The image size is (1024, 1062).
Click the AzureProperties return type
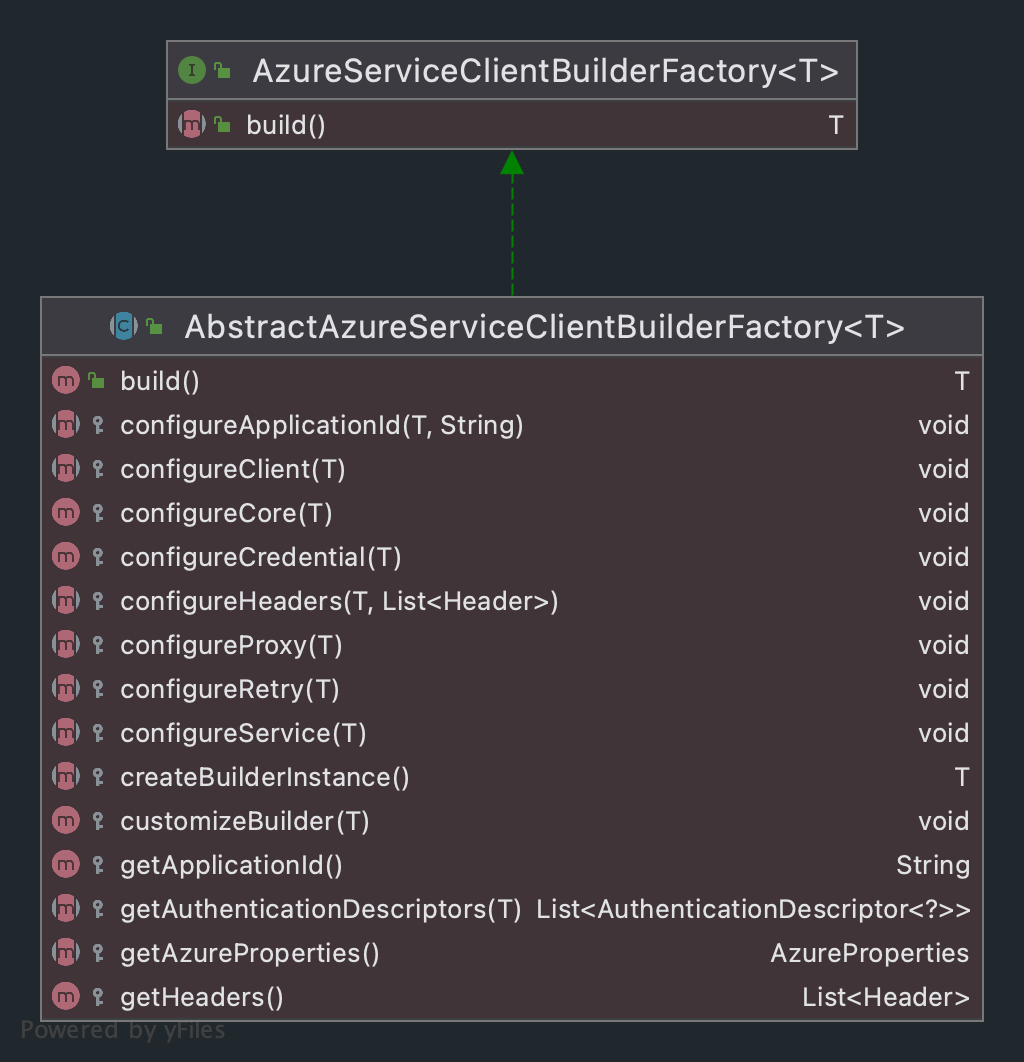pyautogui.click(x=870, y=954)
